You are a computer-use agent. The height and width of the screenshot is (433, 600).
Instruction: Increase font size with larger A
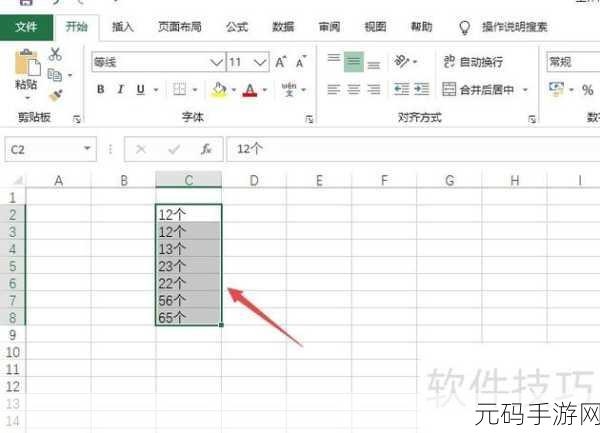tap(281, 62)
